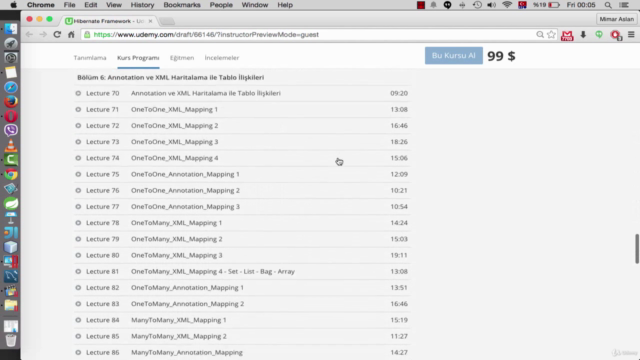
Task: Select the Lecture 72 circle marker
Action: tap(78, 126)
